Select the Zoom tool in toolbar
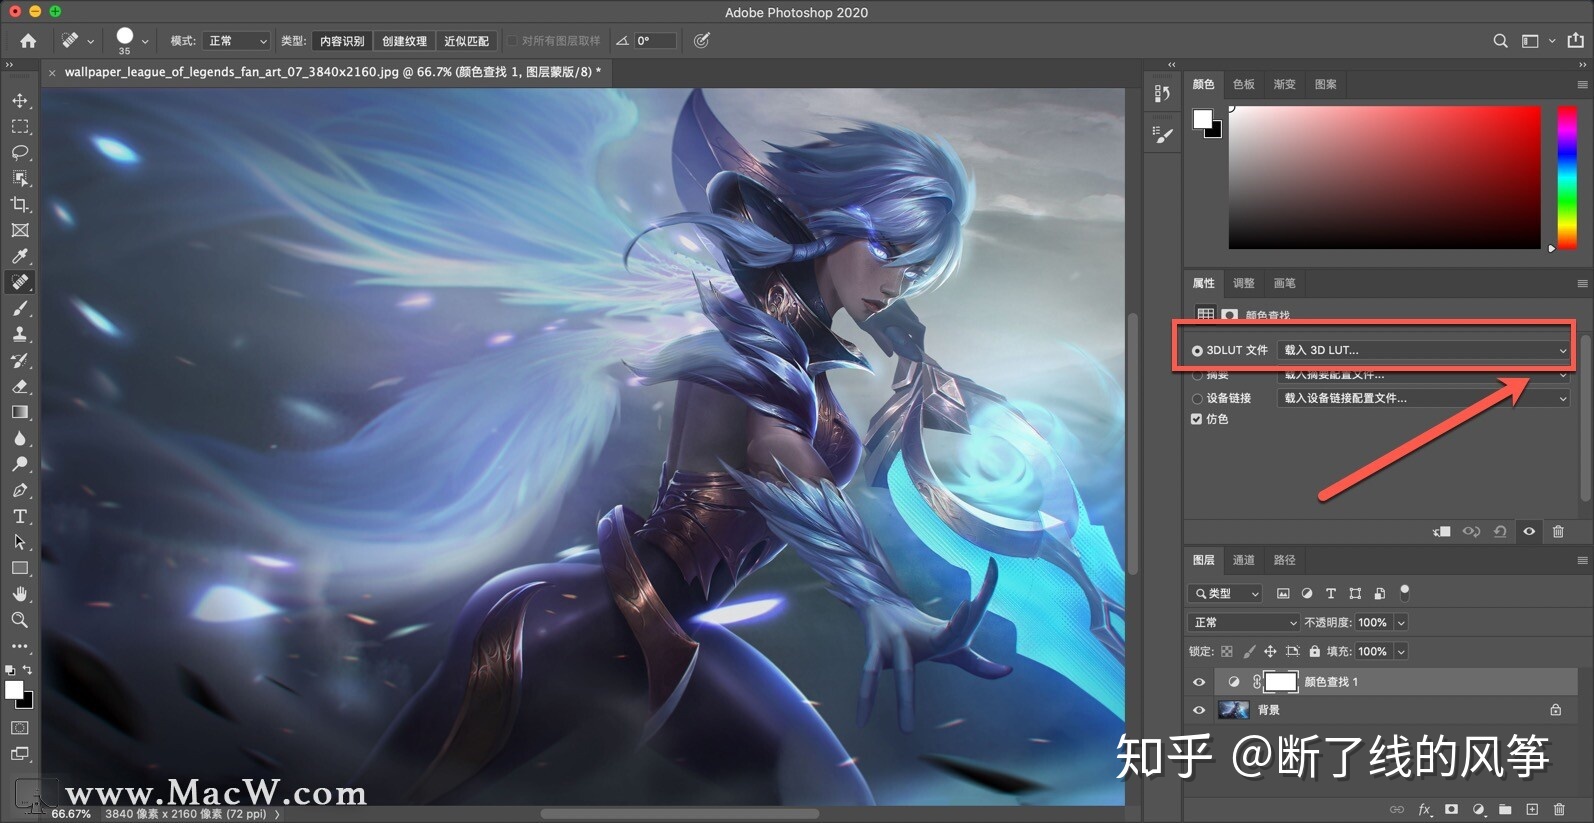The height and width of the screenshot is (823, 1594). point(20,620)
